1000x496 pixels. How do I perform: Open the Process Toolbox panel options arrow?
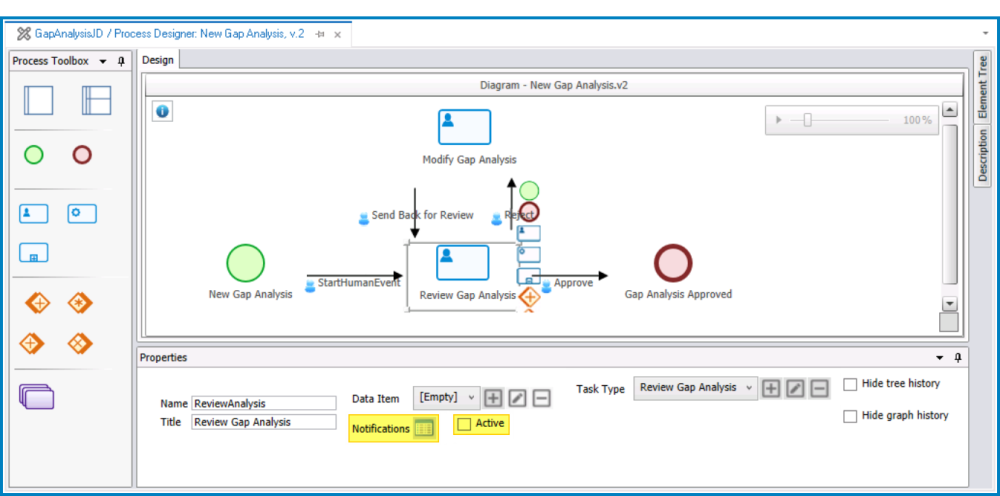point(103,62)
